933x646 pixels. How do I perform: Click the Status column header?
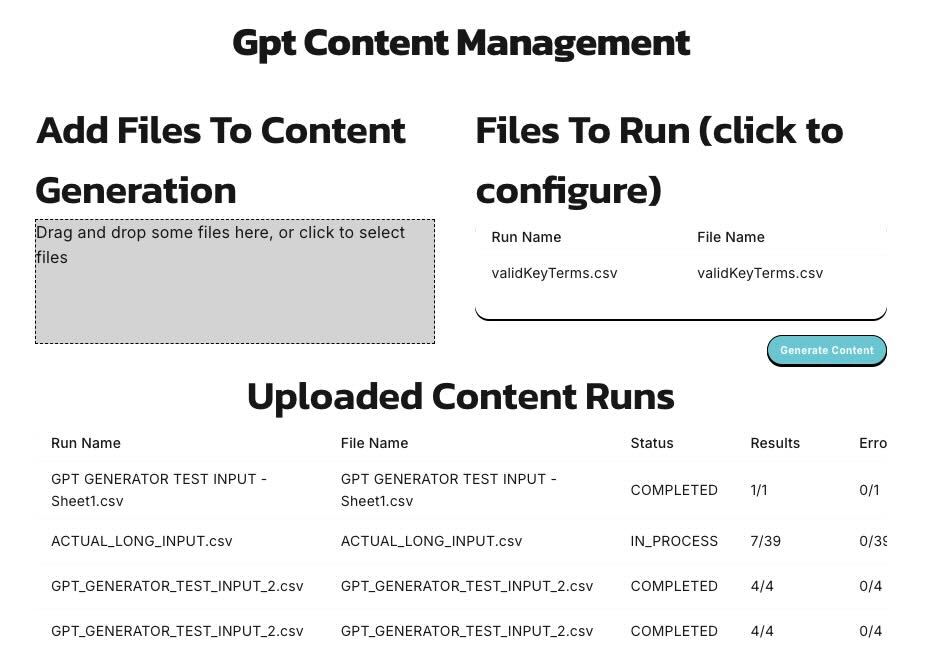(652, 443)
